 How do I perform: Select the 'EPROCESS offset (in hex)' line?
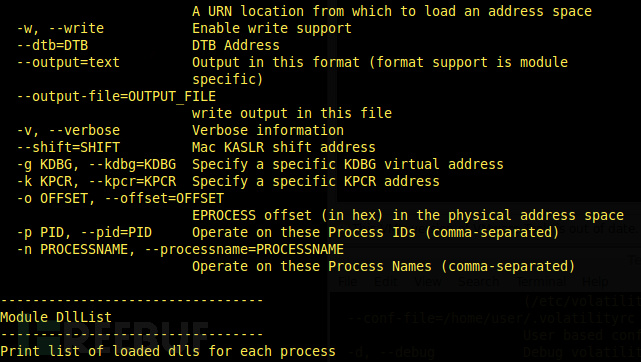tap(408, 215)
